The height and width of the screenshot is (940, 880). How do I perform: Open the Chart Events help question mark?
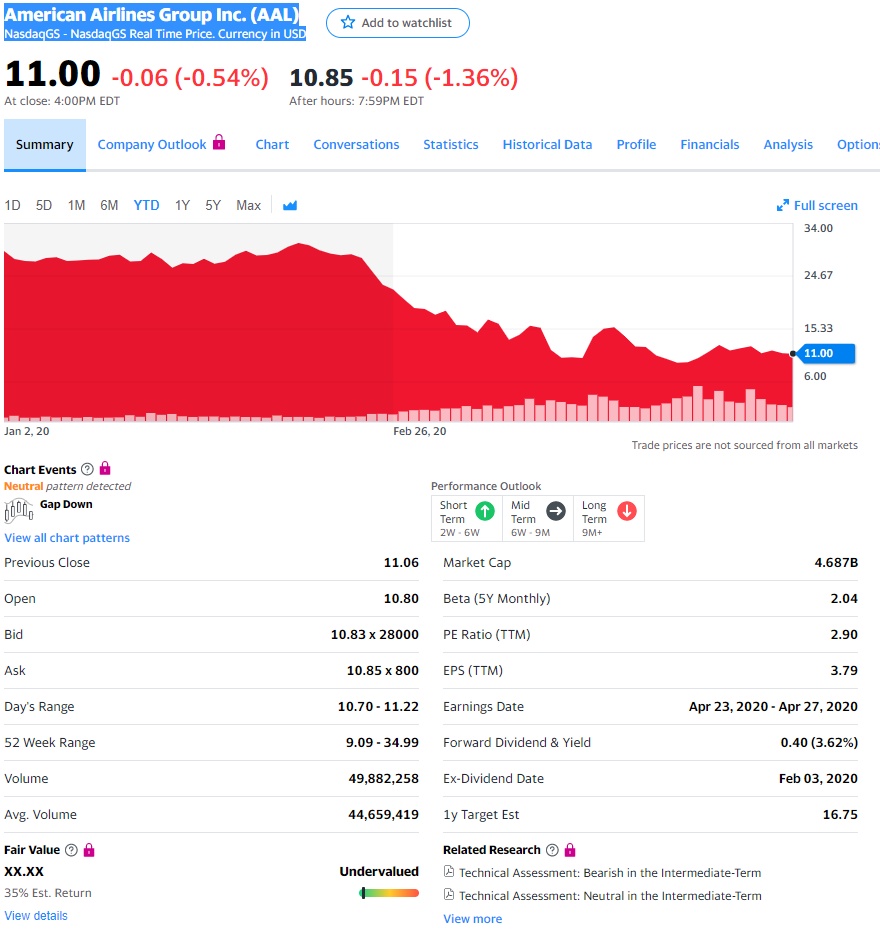[x=87, y=469]
